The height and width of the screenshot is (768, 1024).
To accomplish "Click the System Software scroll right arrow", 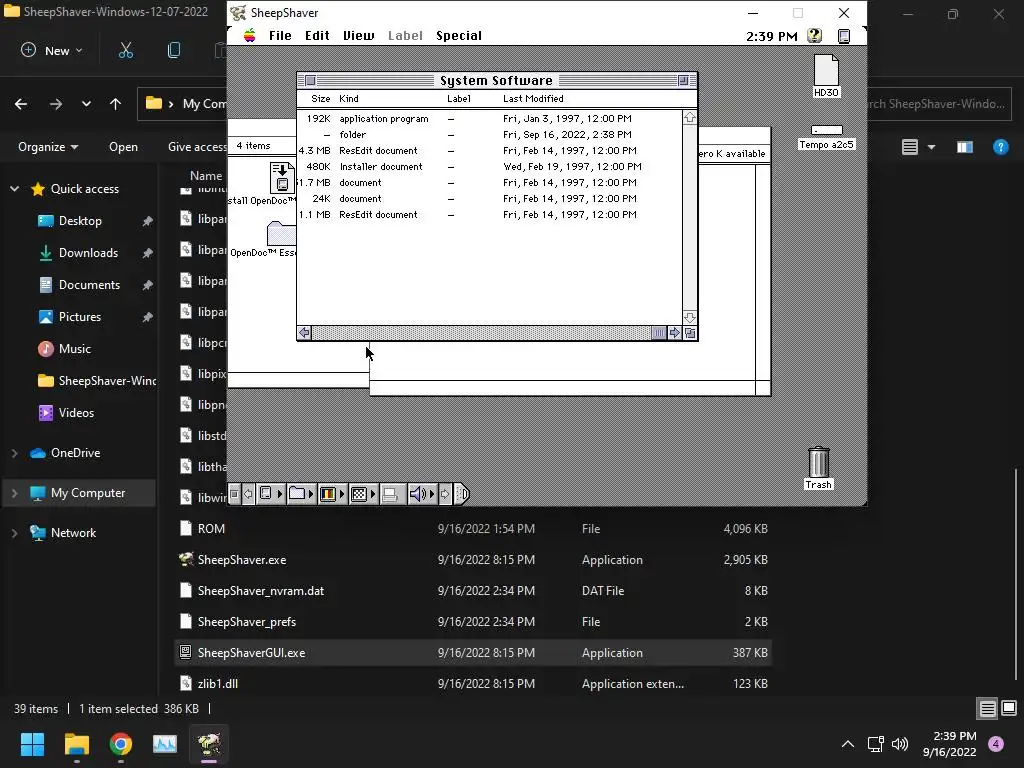I will [675, 333].
